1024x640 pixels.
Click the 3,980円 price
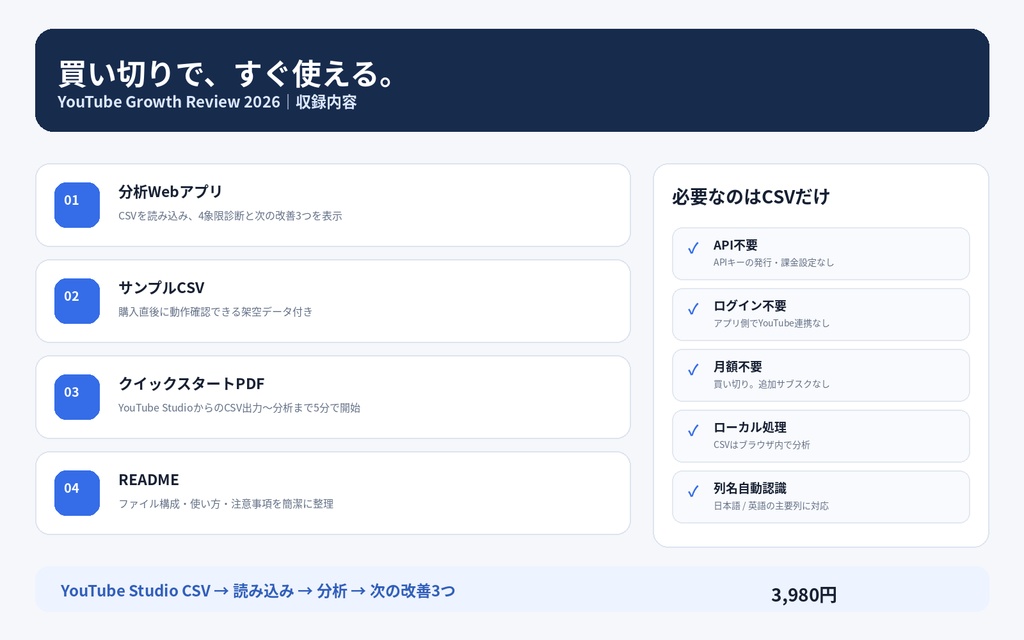[x=804, y=594]
